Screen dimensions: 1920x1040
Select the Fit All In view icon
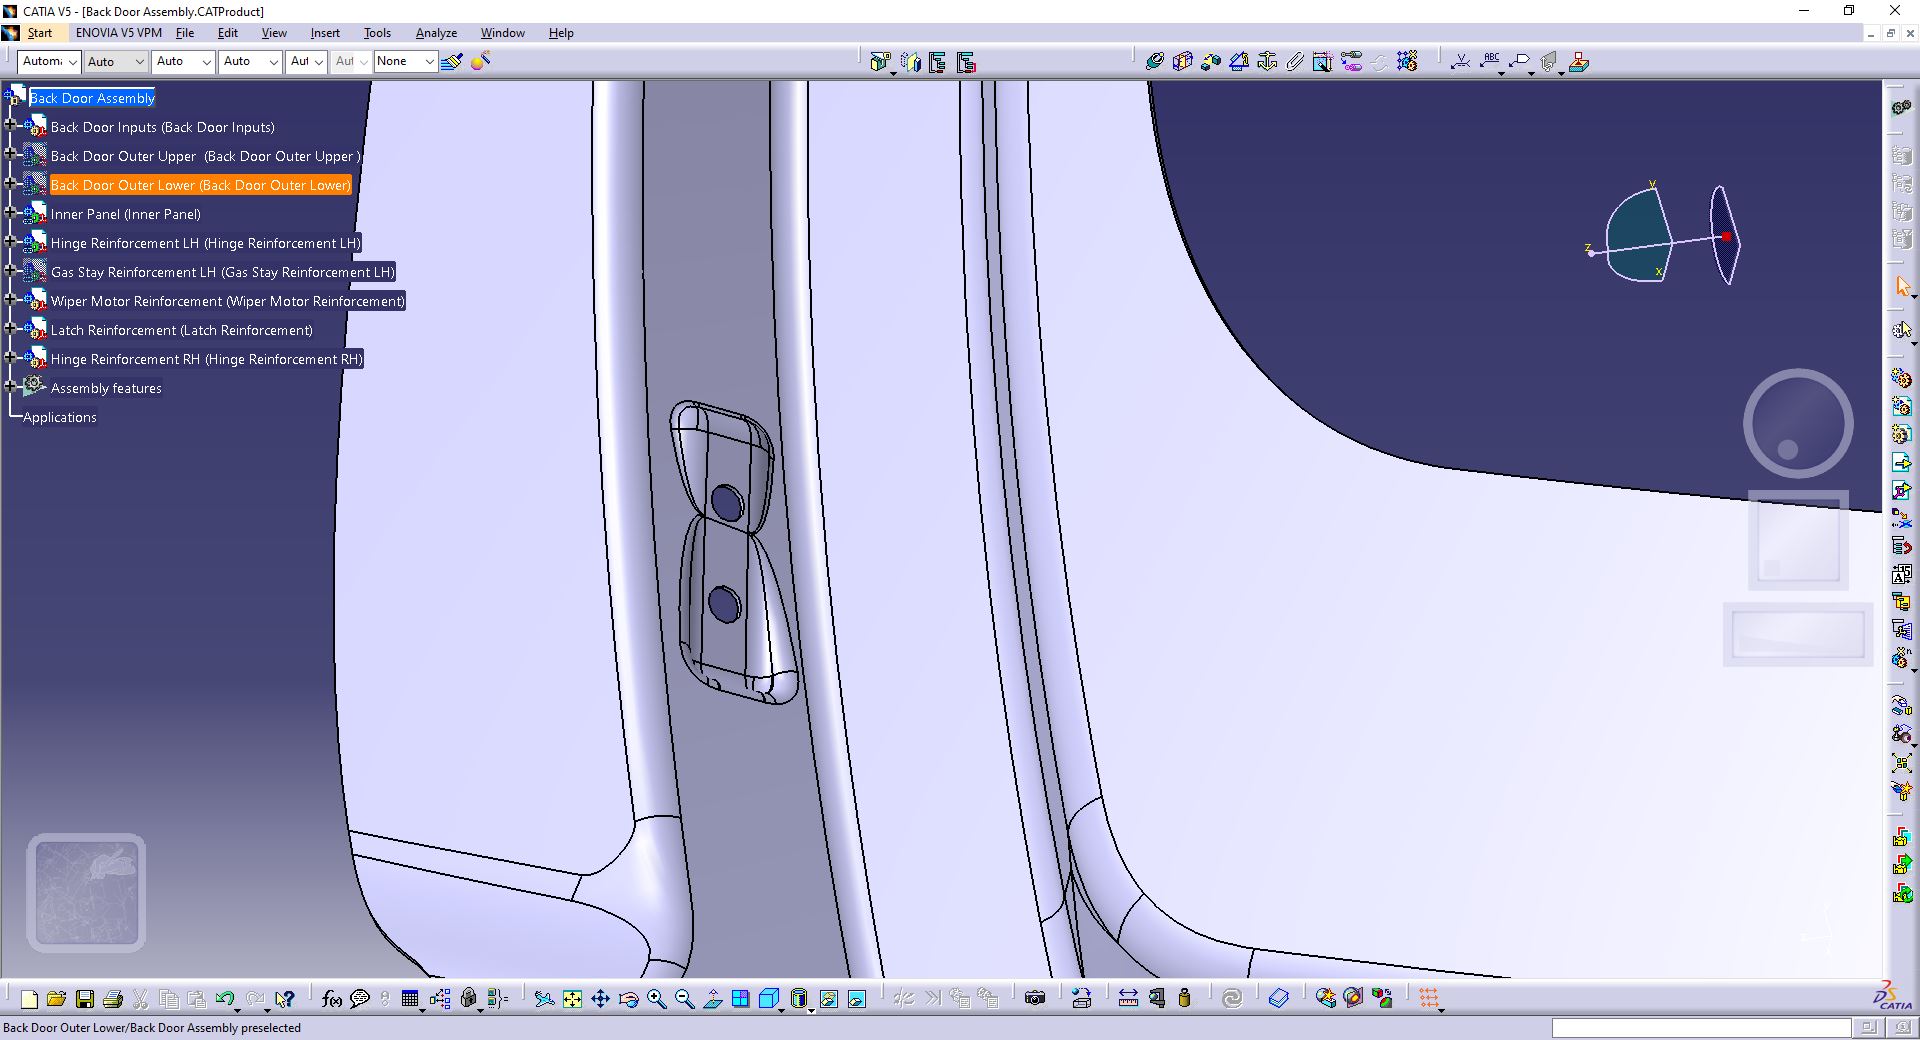[572, 999]
